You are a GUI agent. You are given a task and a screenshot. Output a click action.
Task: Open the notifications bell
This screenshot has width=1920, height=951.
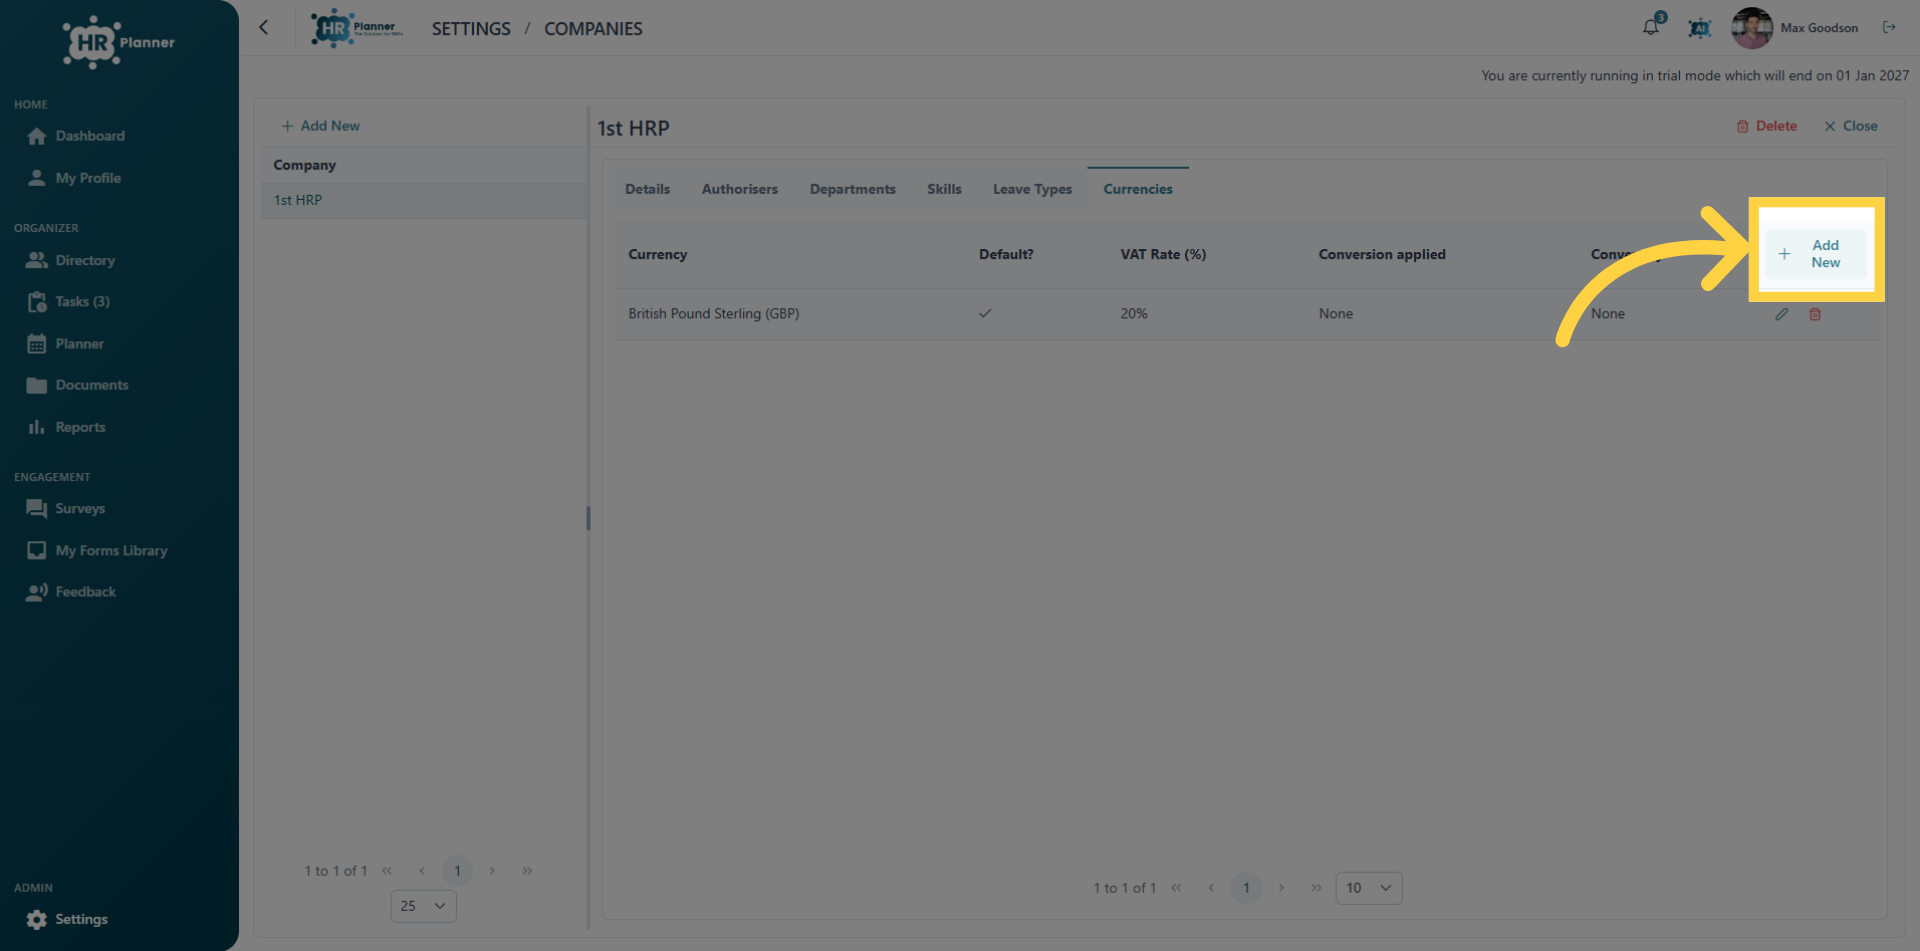point(1651,27)
